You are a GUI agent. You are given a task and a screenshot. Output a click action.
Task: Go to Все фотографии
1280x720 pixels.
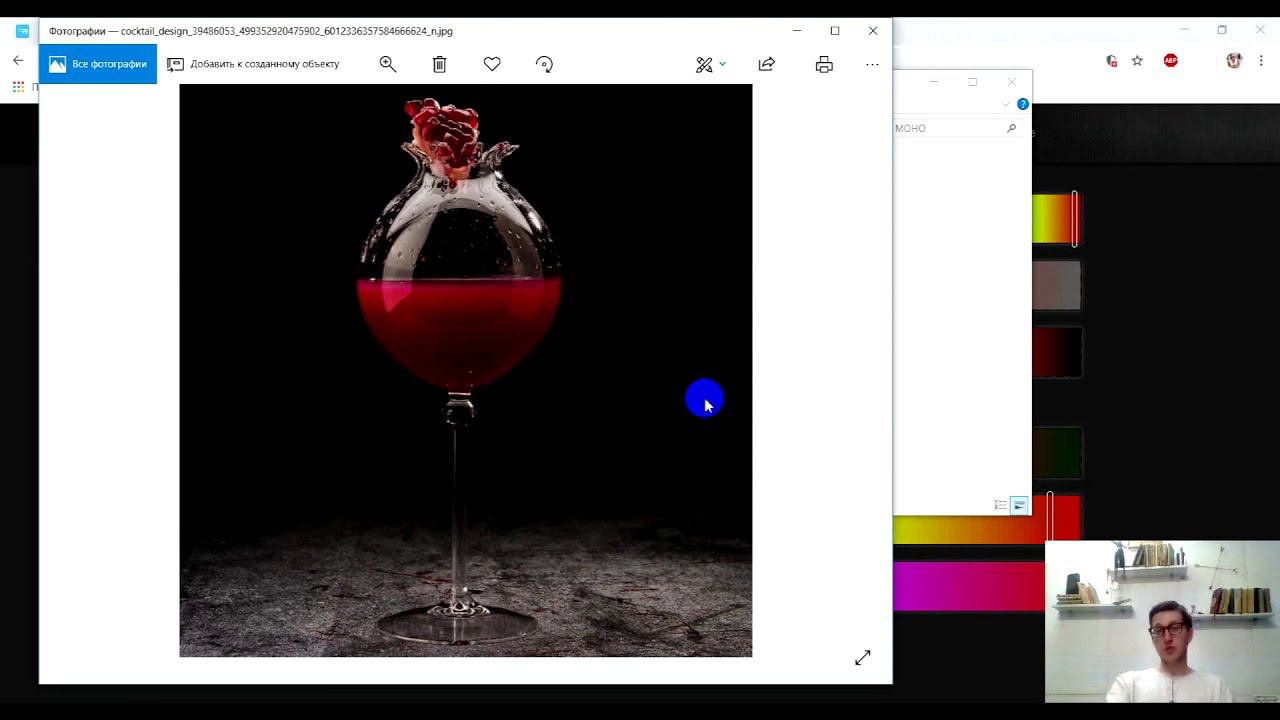(x=98, y=64)
